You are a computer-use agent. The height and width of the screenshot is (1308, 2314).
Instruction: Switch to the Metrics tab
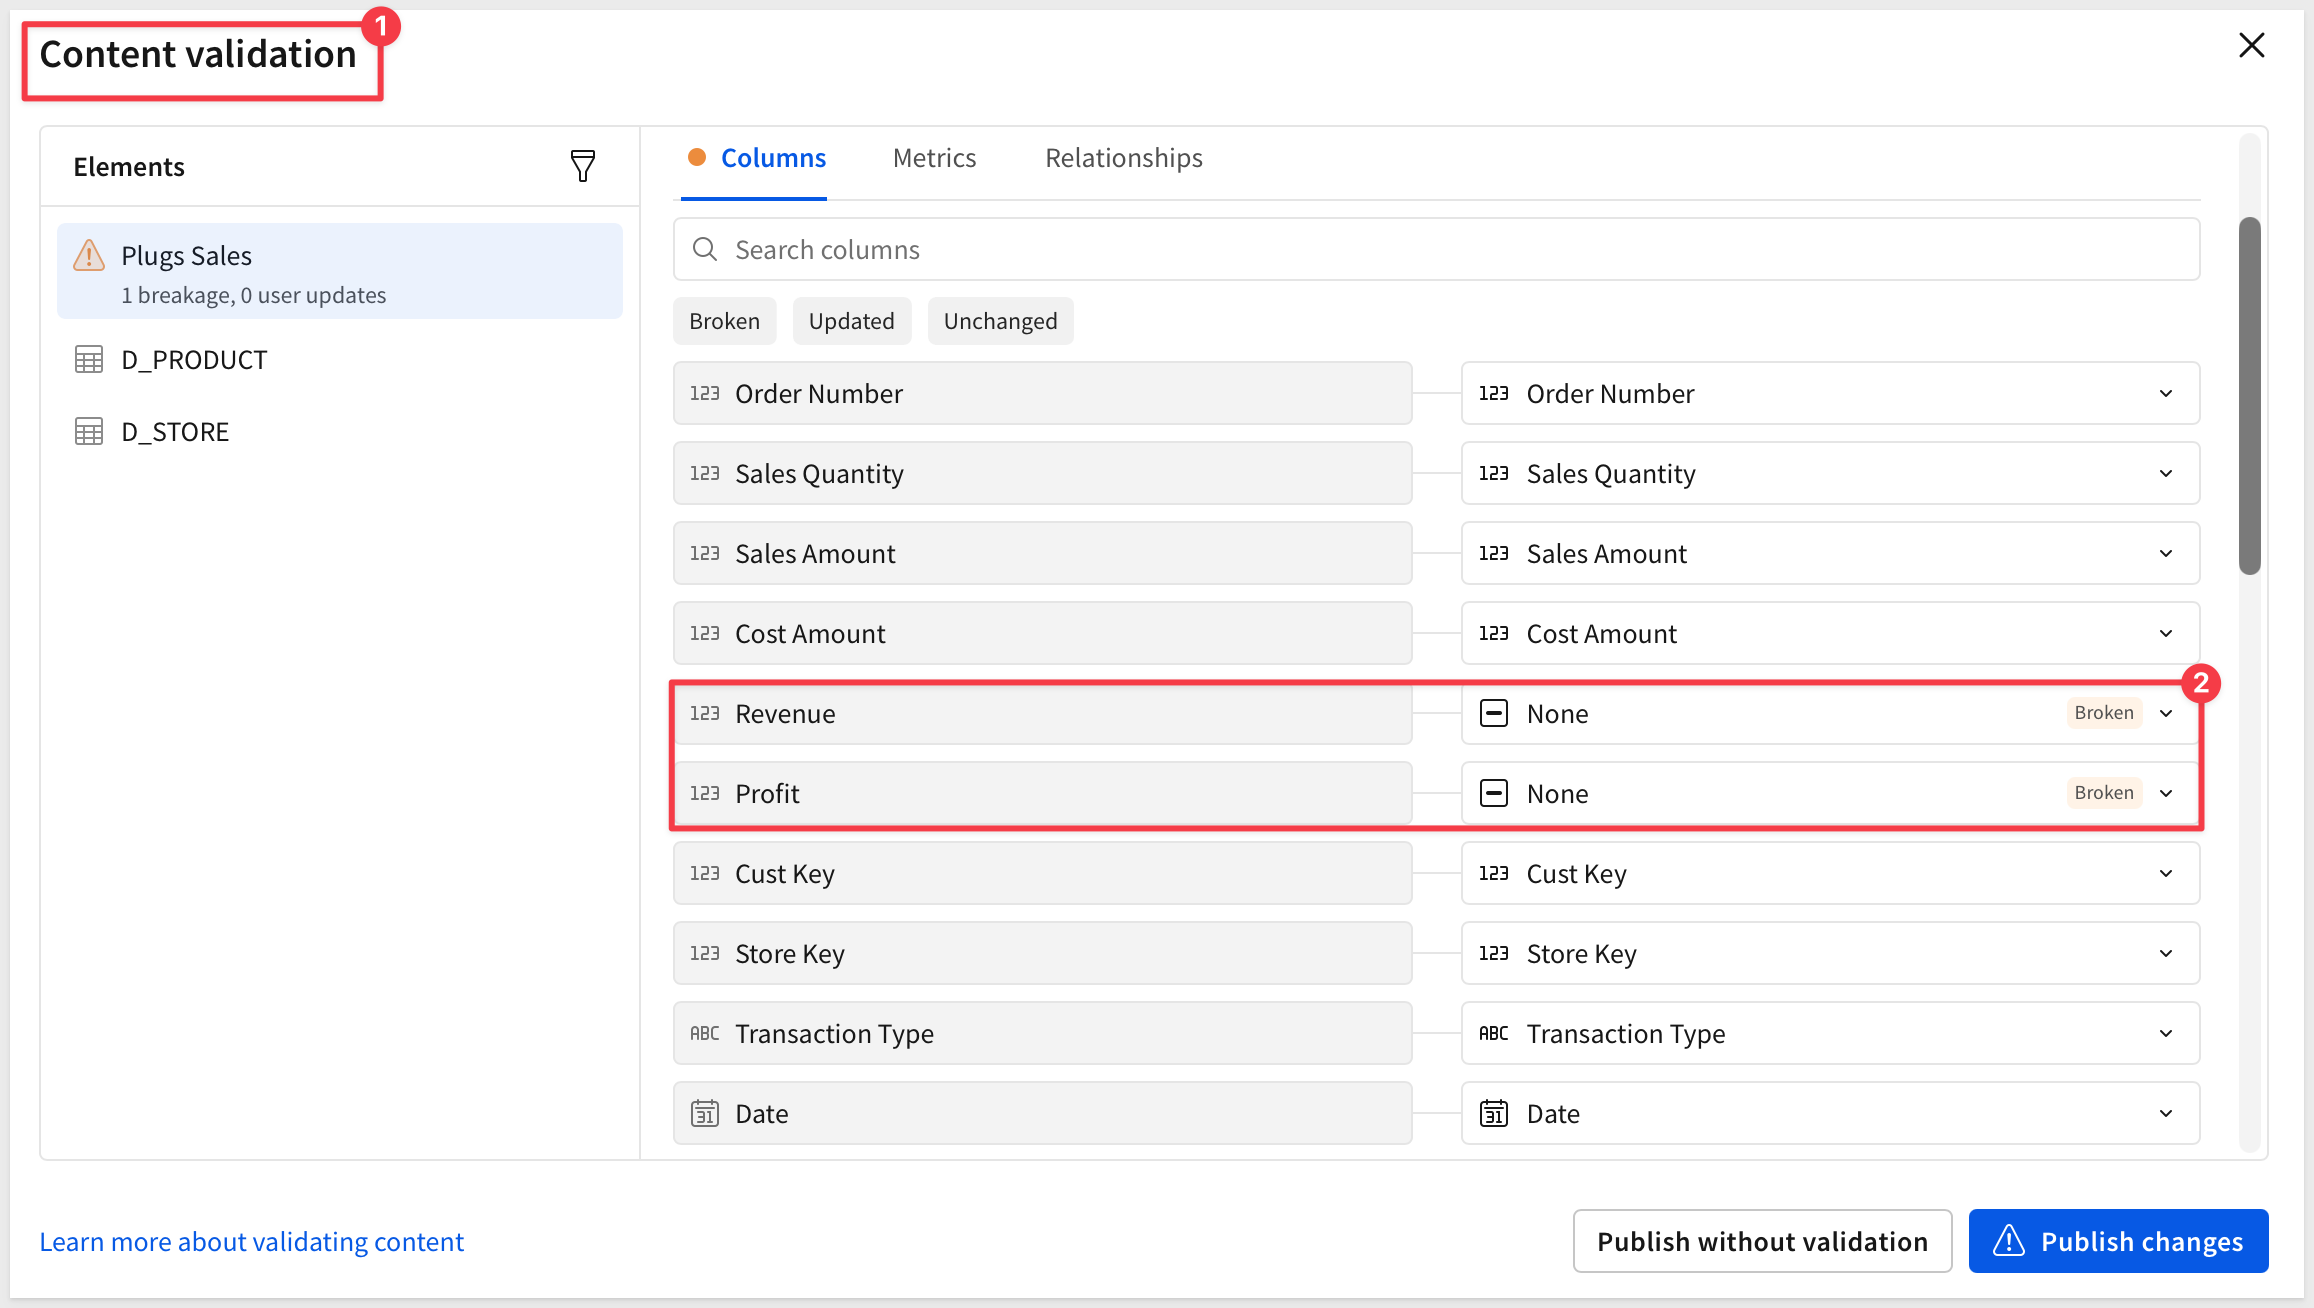coord(934,158)
